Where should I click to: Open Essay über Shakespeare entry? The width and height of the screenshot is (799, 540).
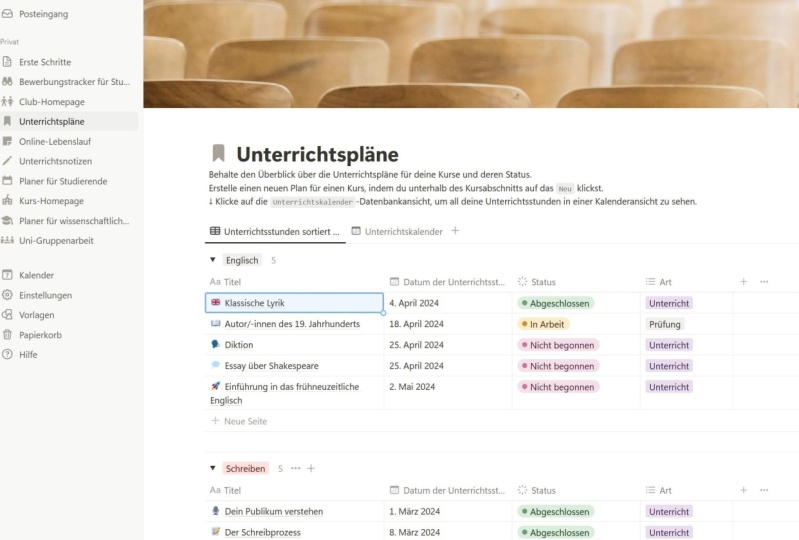point(271,366)
